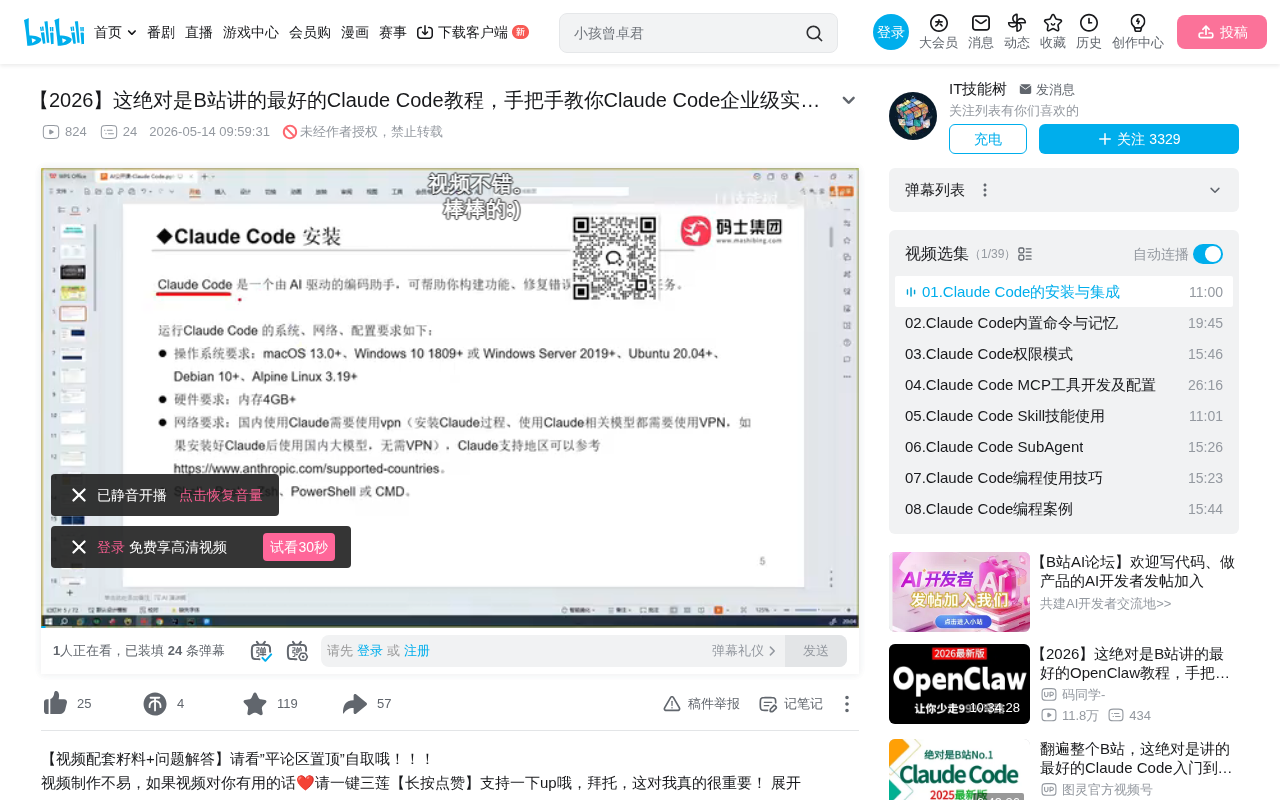
Task: Like the video with thumbs-up icon
Action: coord(55,704)
